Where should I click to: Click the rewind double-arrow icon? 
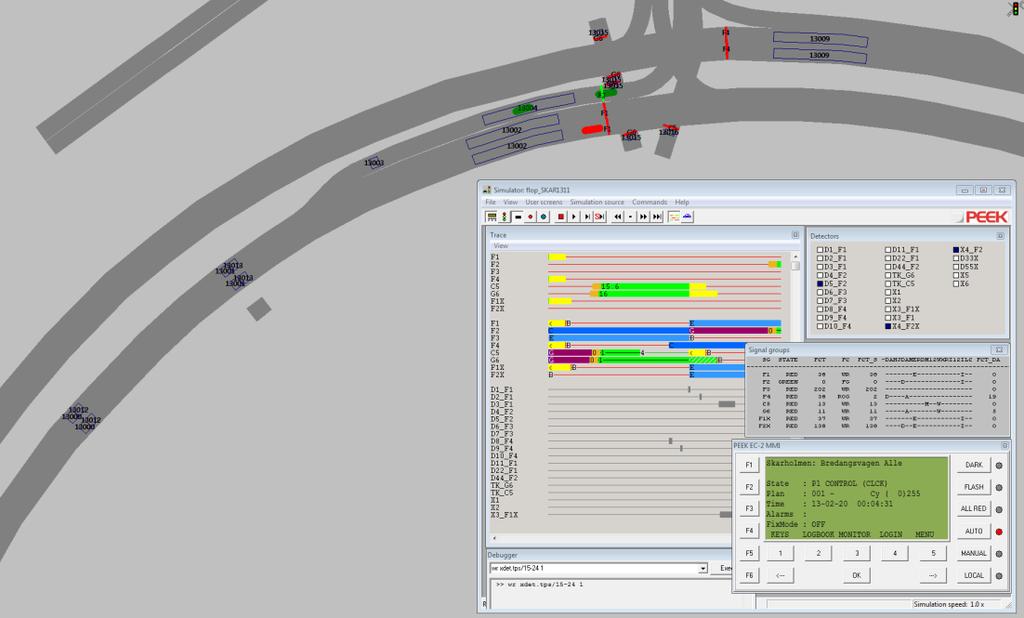(618, 217)
